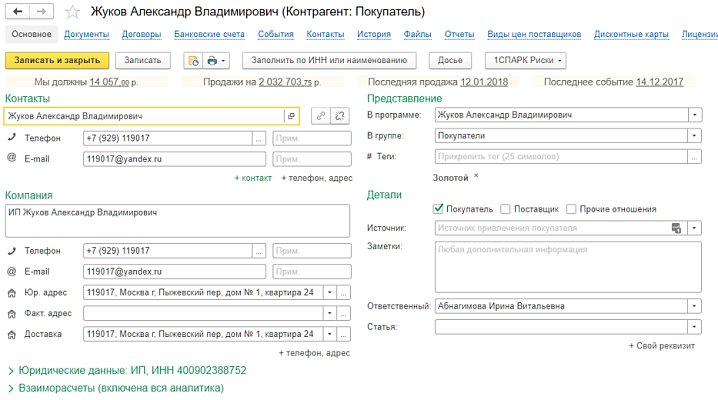
Task: Open the Ответственный dropdown
Action: pos(695,306)
